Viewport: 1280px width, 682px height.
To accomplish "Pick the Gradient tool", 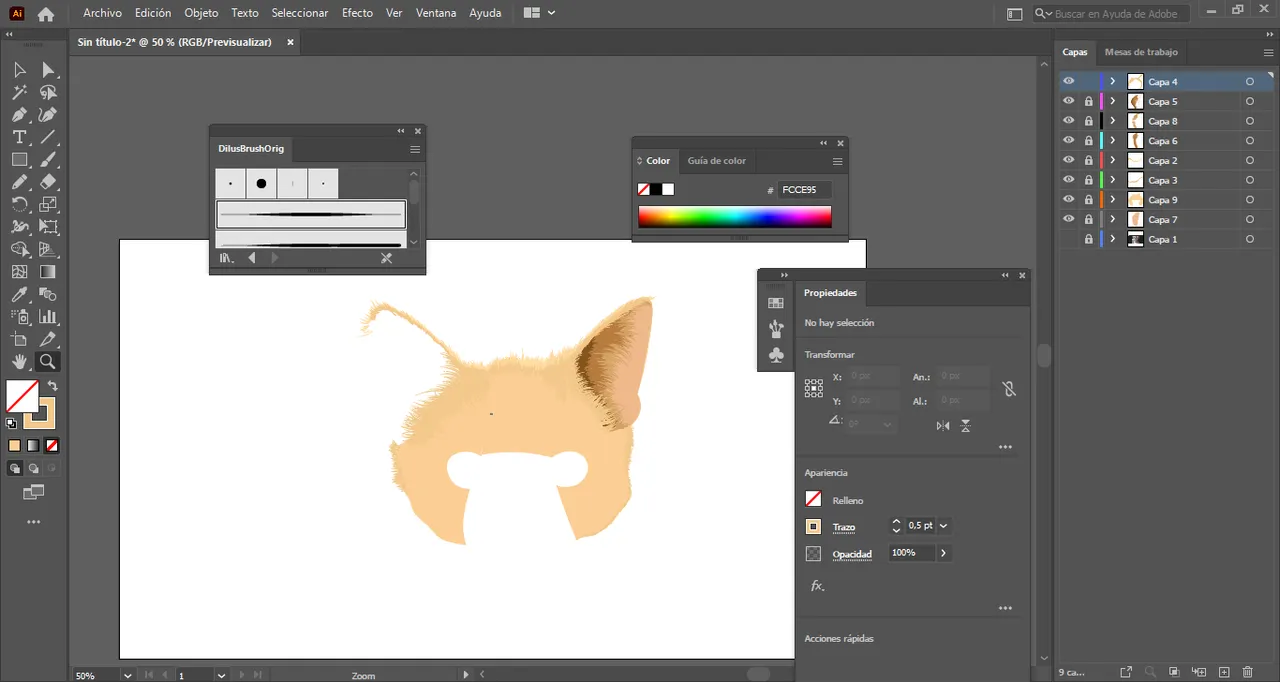I will click(47, 272).
